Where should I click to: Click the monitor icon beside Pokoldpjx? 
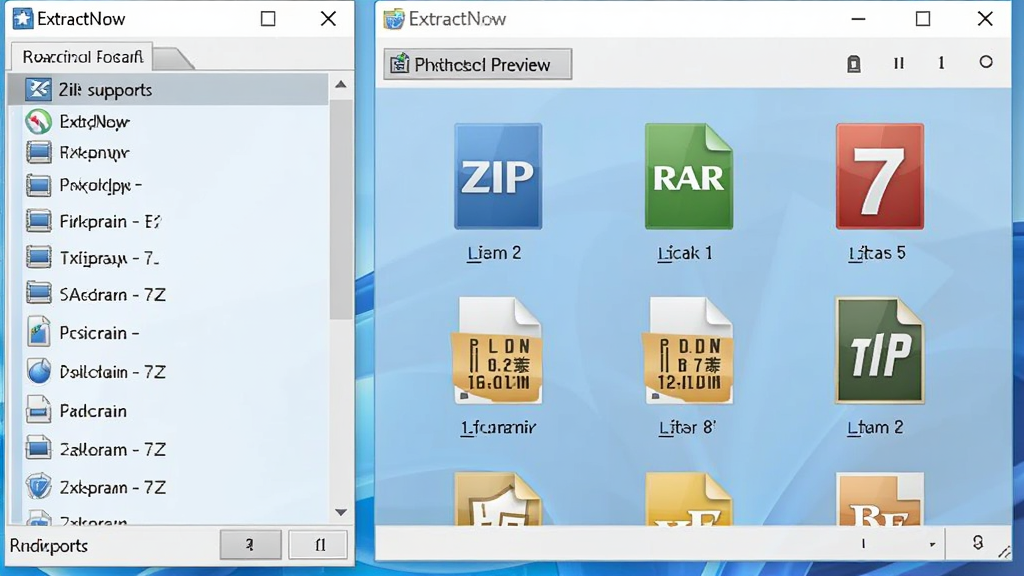39,185
